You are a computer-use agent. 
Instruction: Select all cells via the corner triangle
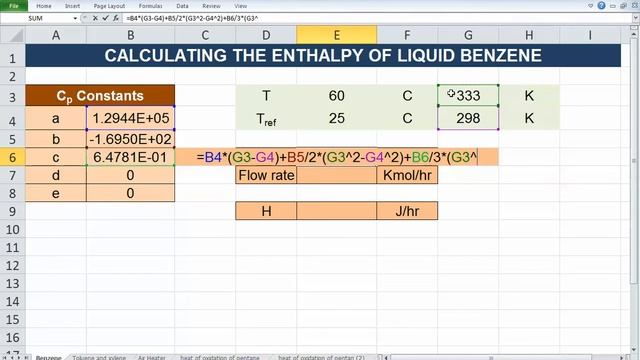[x=13, y=35]
